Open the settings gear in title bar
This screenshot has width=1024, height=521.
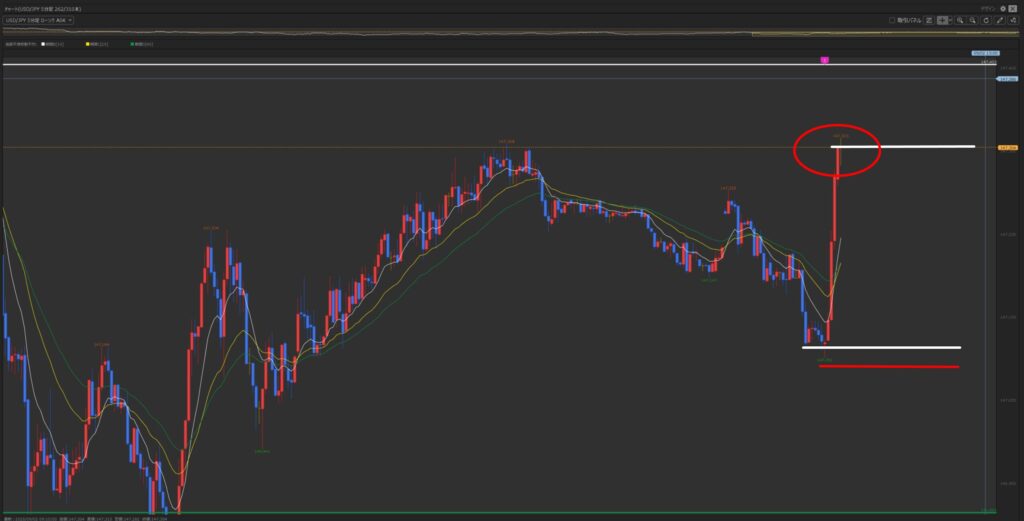[x=1003, y=7]
